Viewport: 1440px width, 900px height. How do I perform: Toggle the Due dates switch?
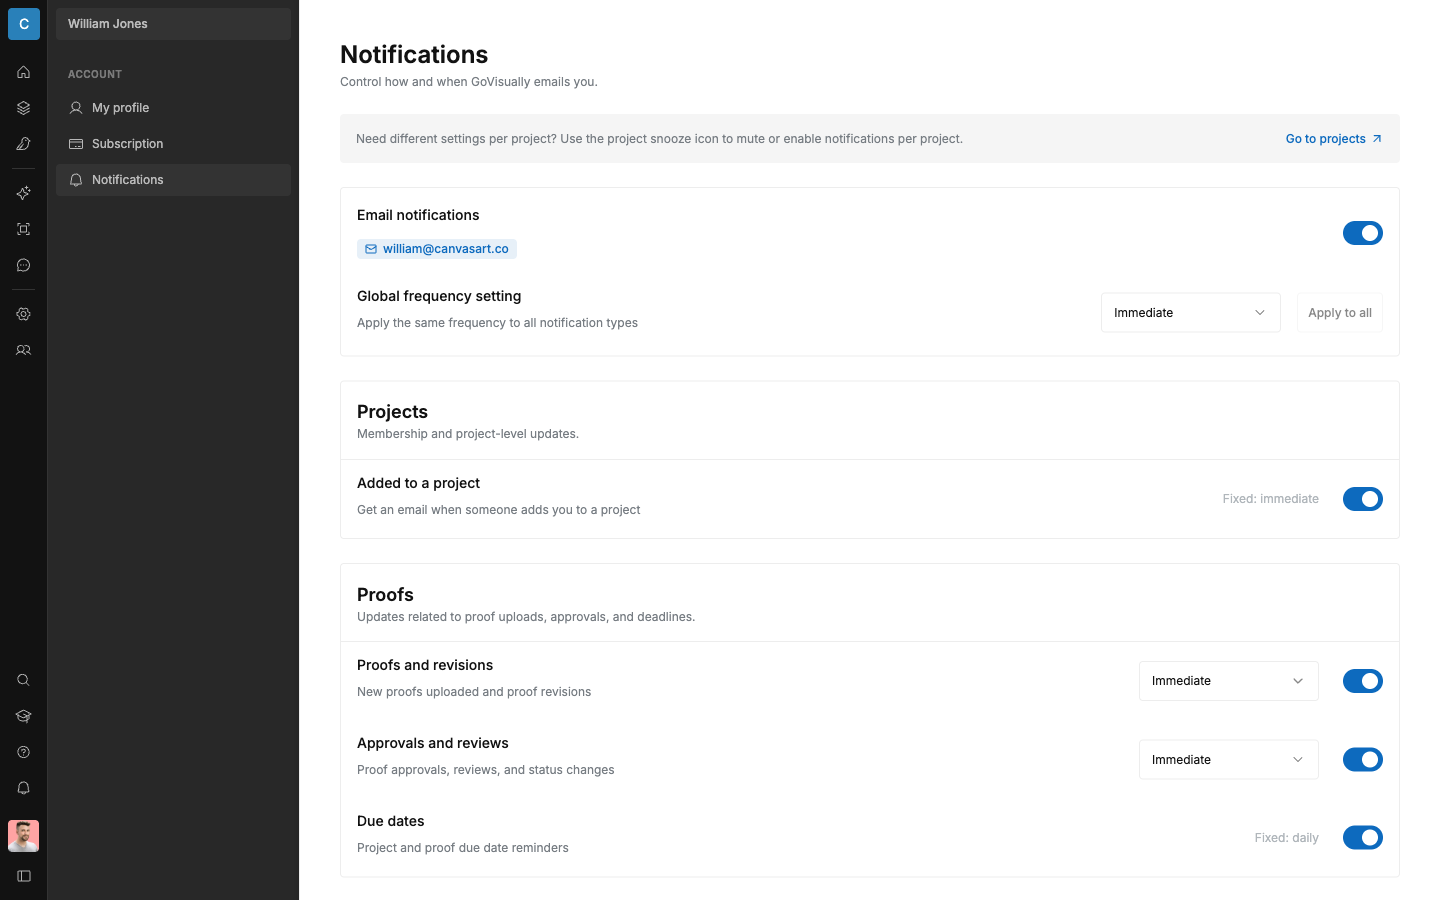tap(1363, 838)
